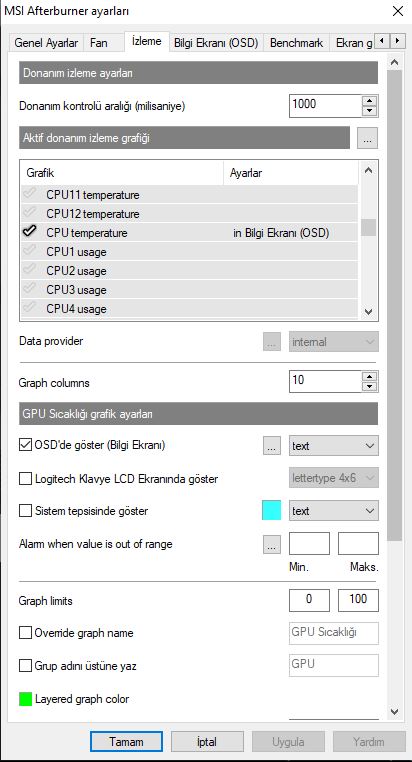Toggle the CPU temperature graph checkmark
Screen dimensions: 412x762
point(29,231)
